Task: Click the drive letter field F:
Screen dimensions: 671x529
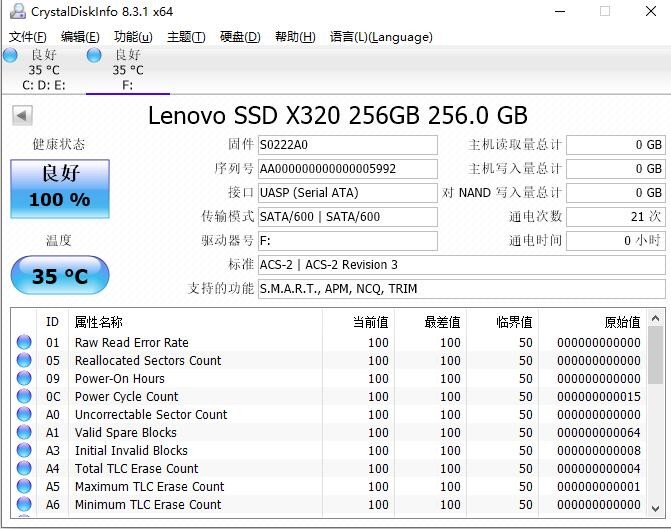Action: [347, 241]
